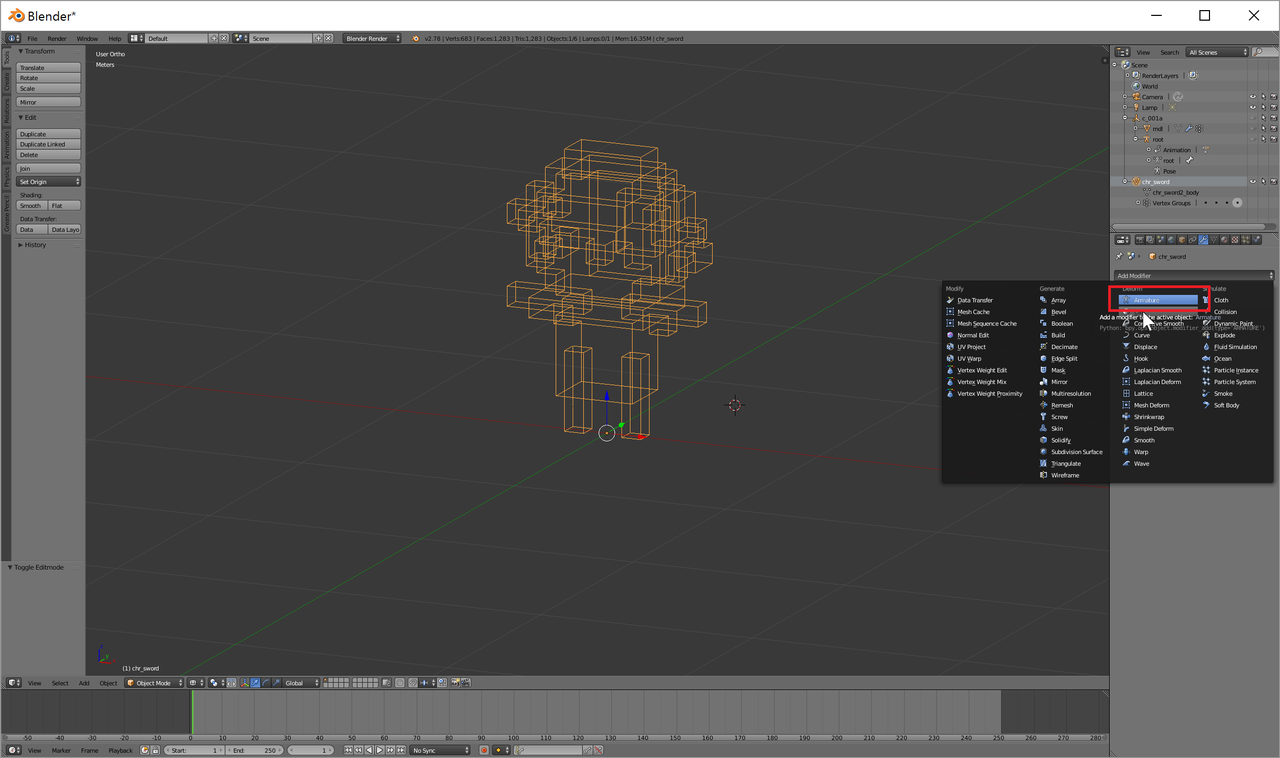Open the No Sync playback dropdown
The width and height of the screenshot is (1280, 758).
440,750
